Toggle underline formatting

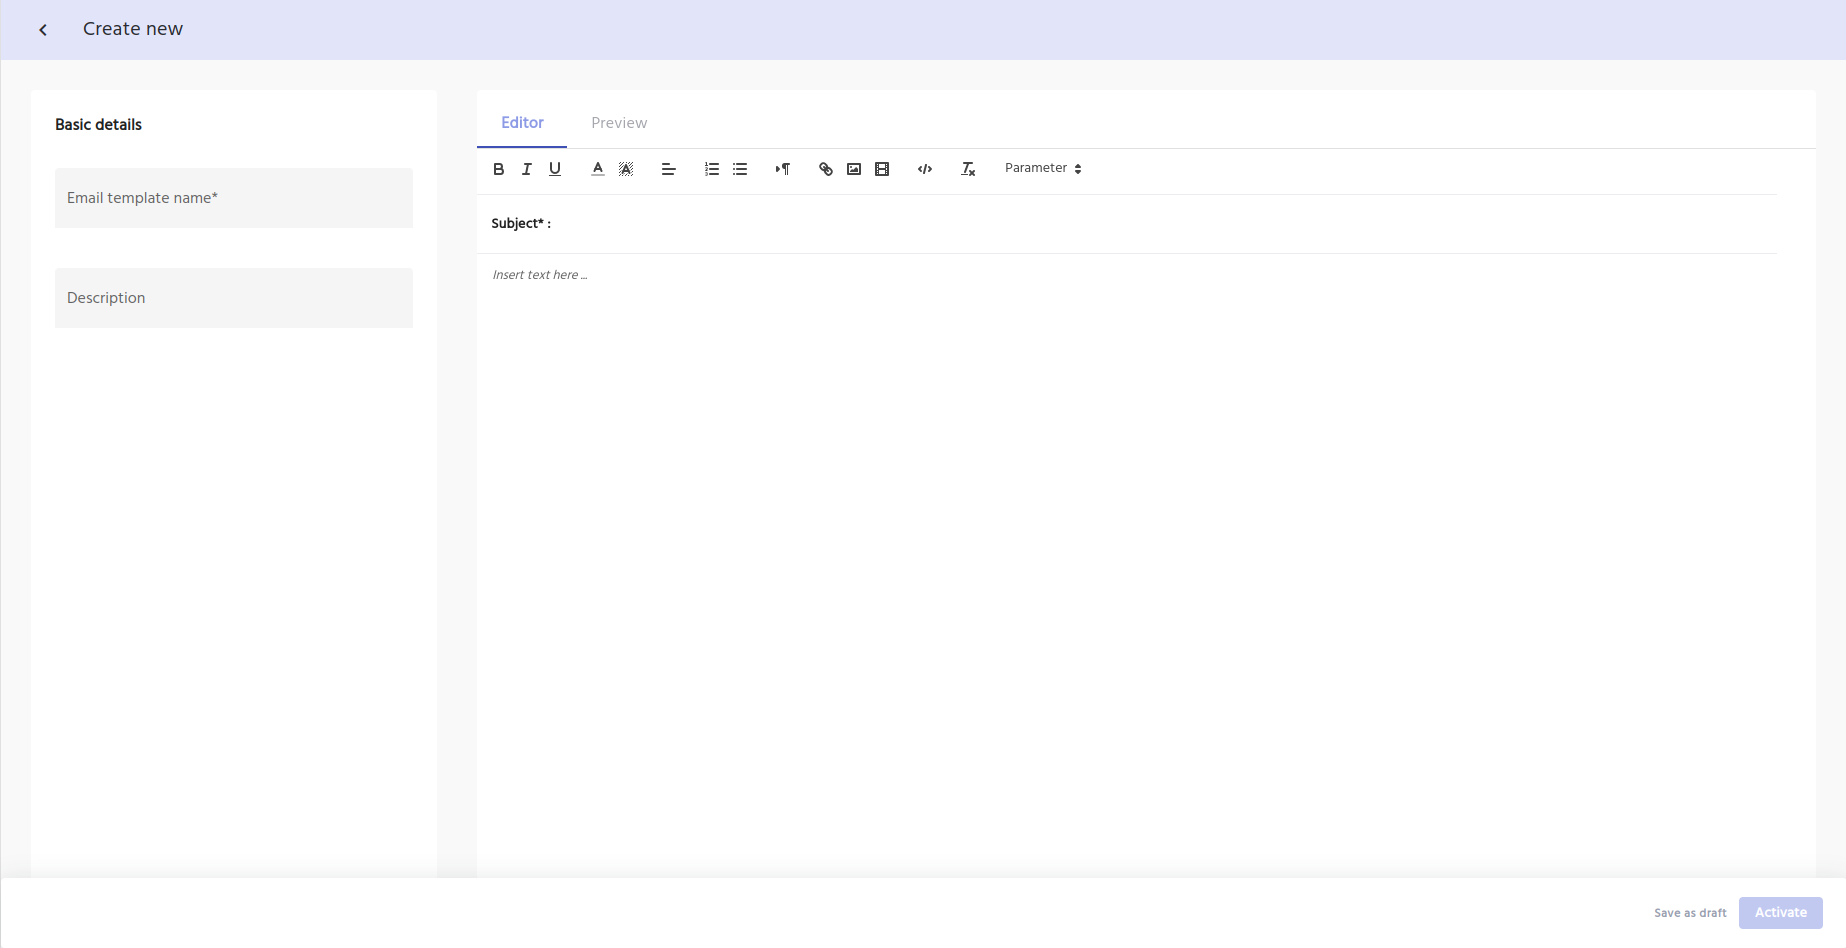(555, 169)
